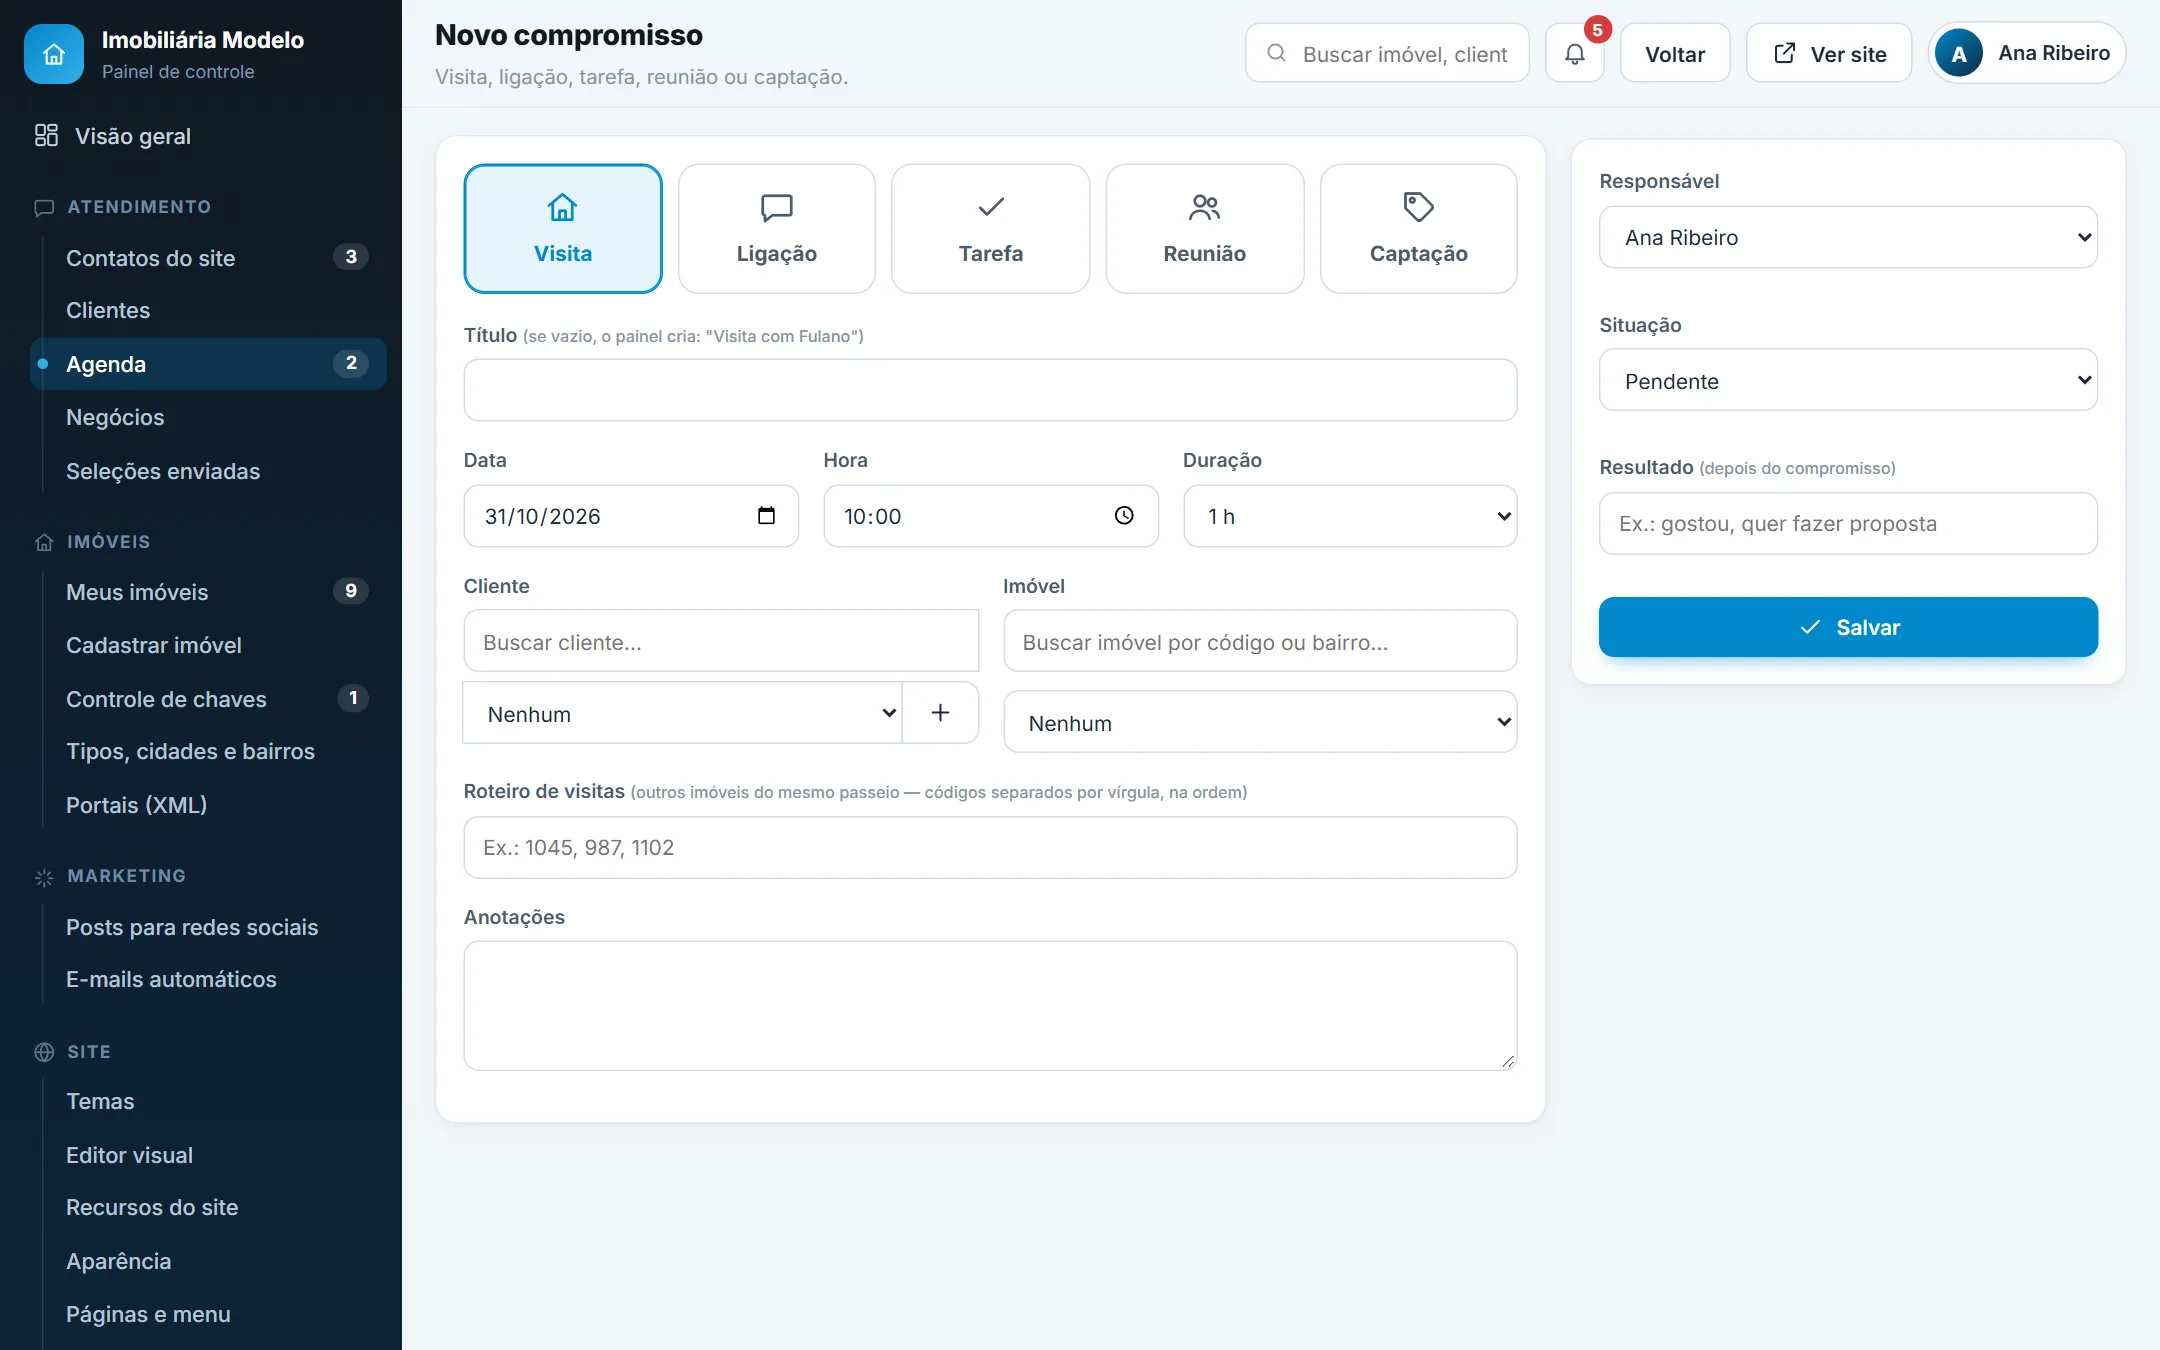Click the Roteiro de visitas input field
Viewport: 2160px width, 1350px height.
(x=990, y=848)
